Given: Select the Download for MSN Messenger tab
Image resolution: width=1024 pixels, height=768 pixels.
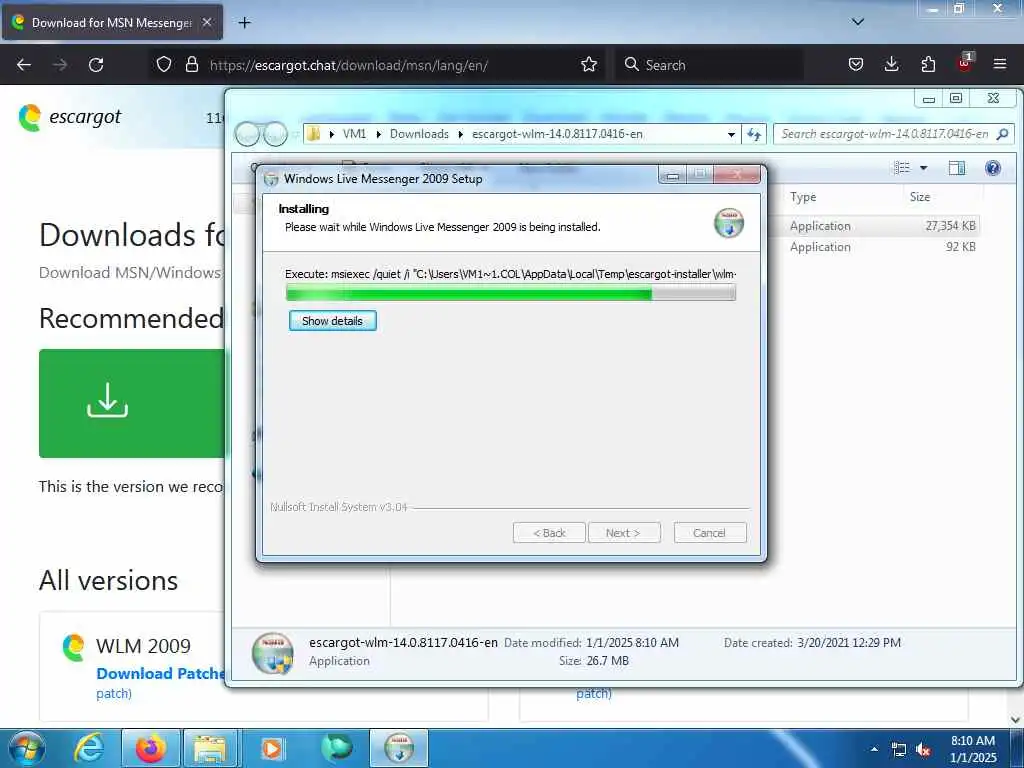Looking at the screenshot, I should tap(112, 23).
